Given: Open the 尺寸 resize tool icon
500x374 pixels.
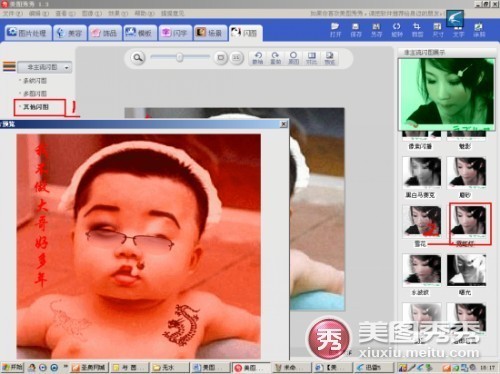Looking at the screenshot, I should pos(437,30).
